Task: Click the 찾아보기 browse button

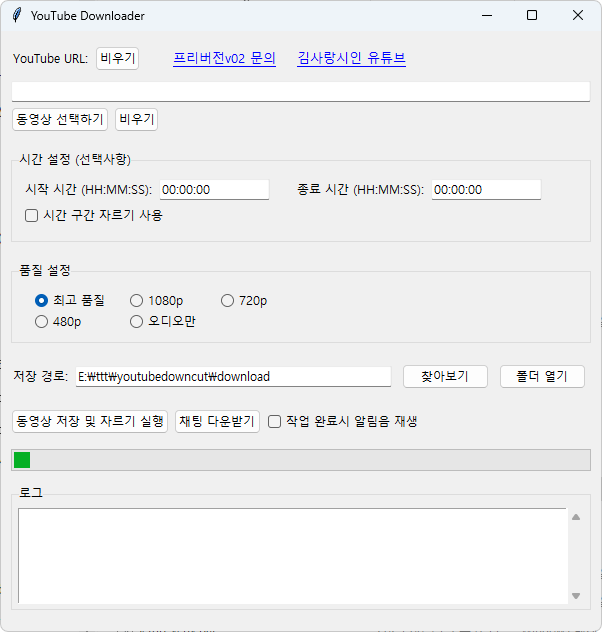Action: tap(445, 376)
